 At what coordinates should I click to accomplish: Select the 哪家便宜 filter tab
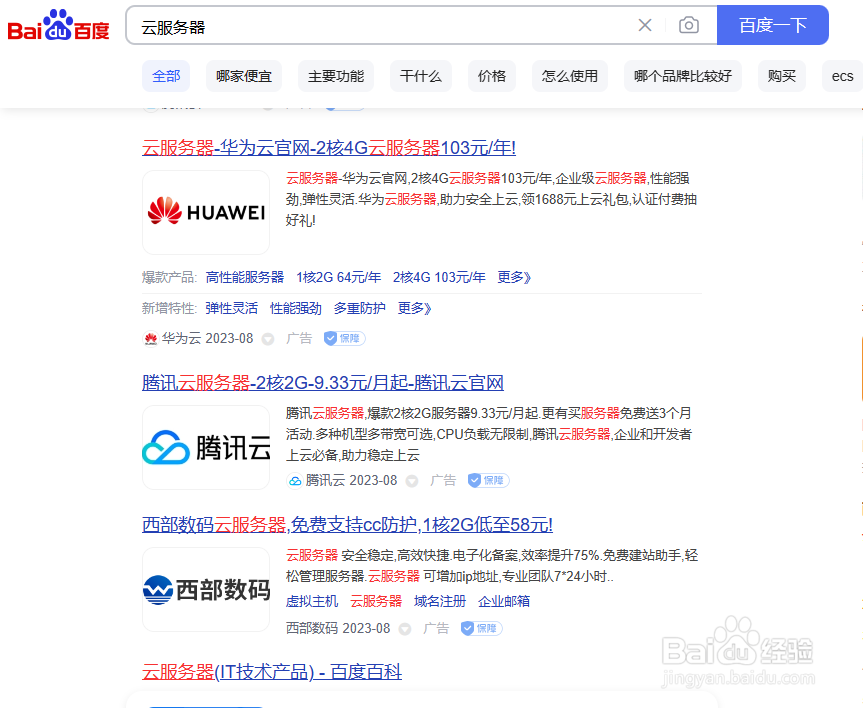[x=244, y=76]
